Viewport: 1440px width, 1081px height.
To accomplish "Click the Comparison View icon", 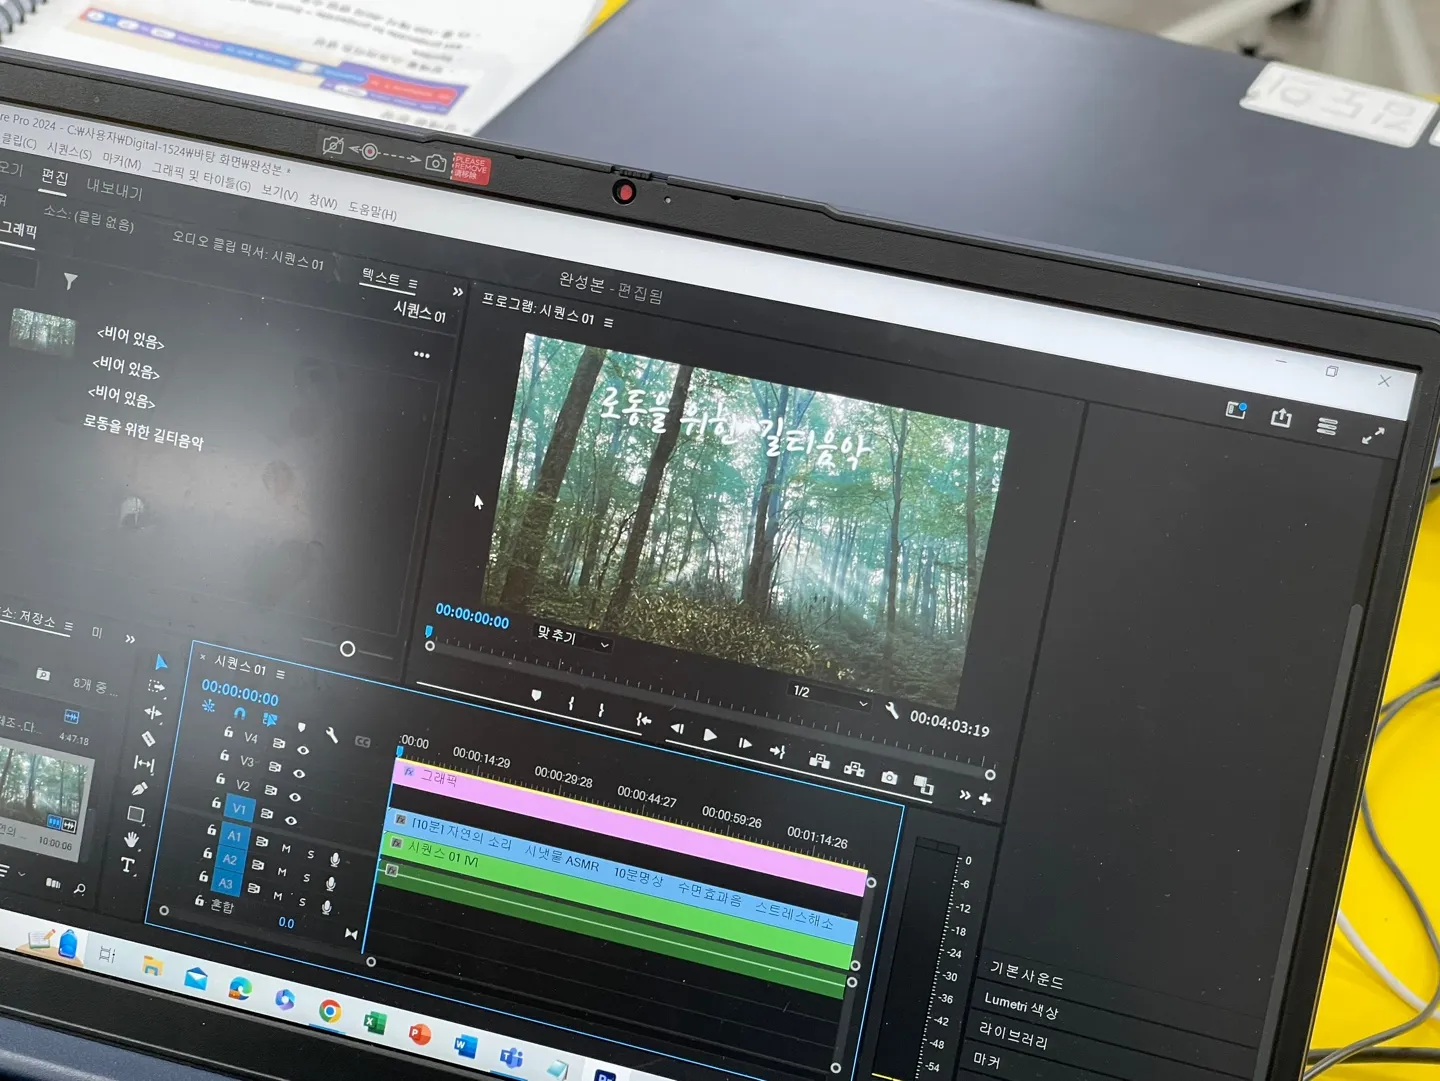I will [923, 785].
